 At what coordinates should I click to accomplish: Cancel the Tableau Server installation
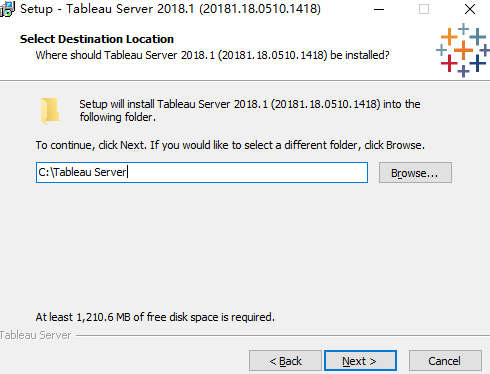click(x=445, y=361)
